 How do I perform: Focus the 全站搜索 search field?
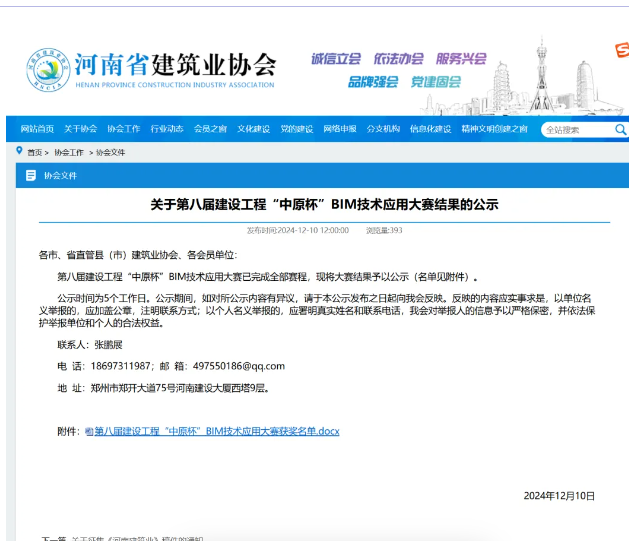point(578,130)
